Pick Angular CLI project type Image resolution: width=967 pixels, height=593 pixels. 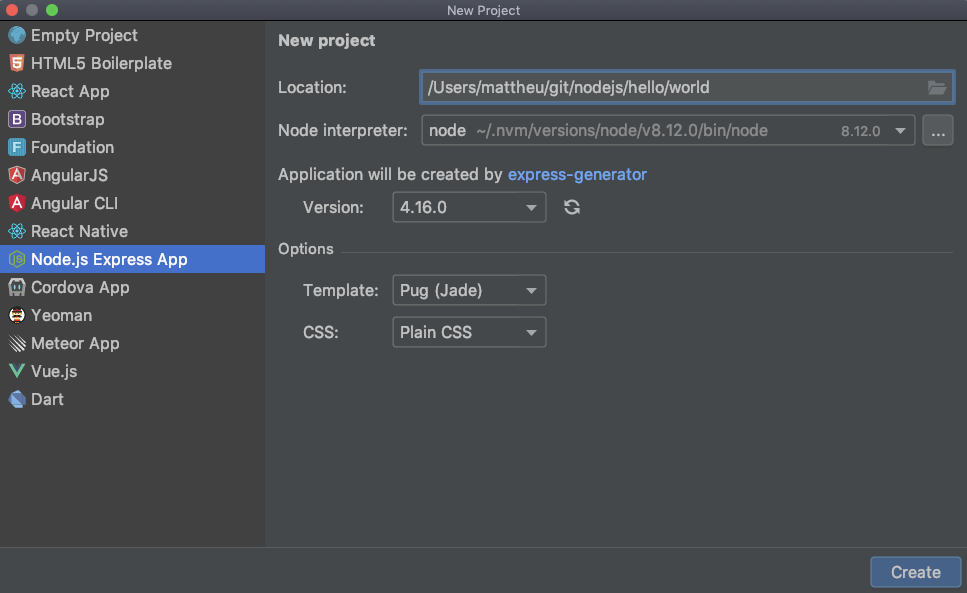(x=133, y=203)
